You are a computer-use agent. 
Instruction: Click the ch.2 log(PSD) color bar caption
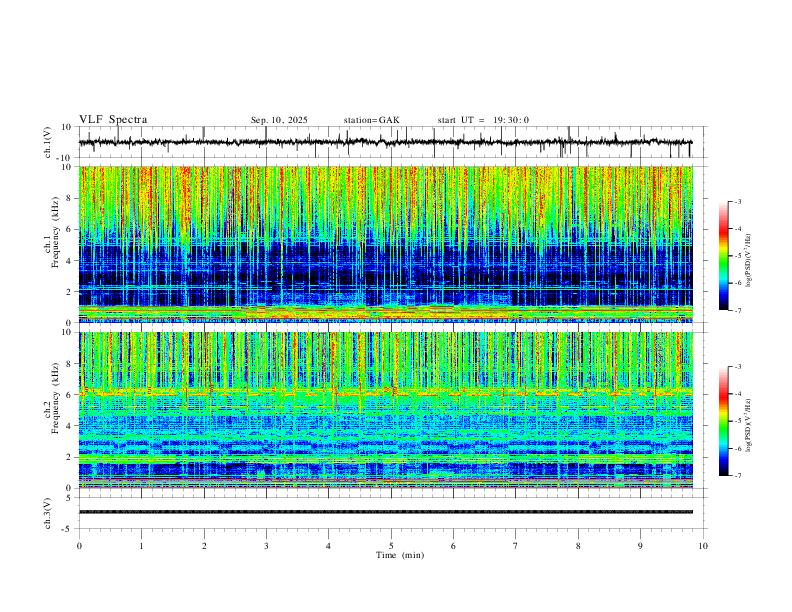point(749,425)
